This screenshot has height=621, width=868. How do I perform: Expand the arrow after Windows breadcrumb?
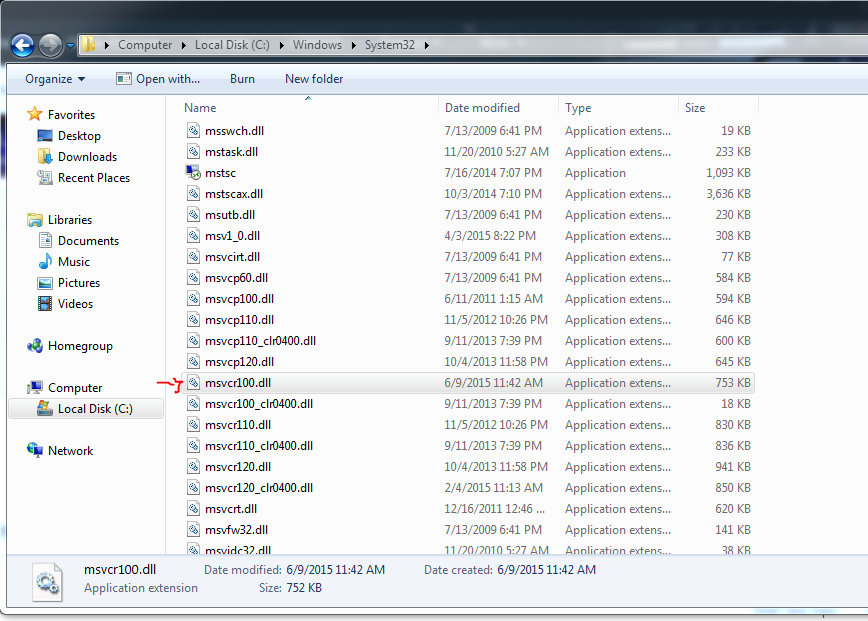coord(353,45)
